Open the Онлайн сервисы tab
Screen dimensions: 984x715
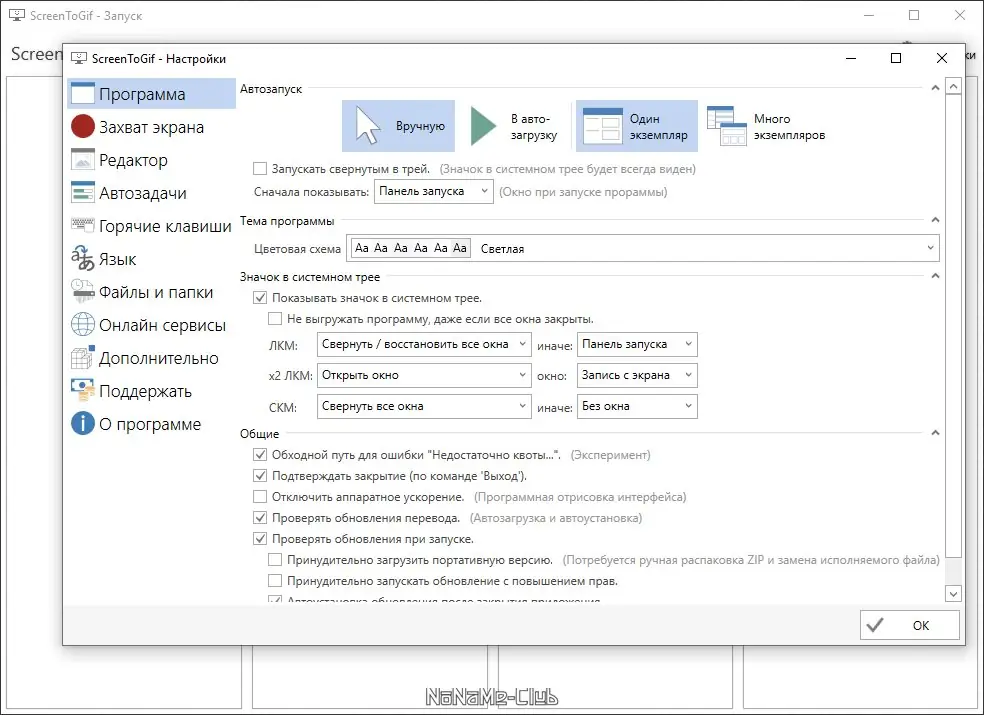click(x=151, y=325)
